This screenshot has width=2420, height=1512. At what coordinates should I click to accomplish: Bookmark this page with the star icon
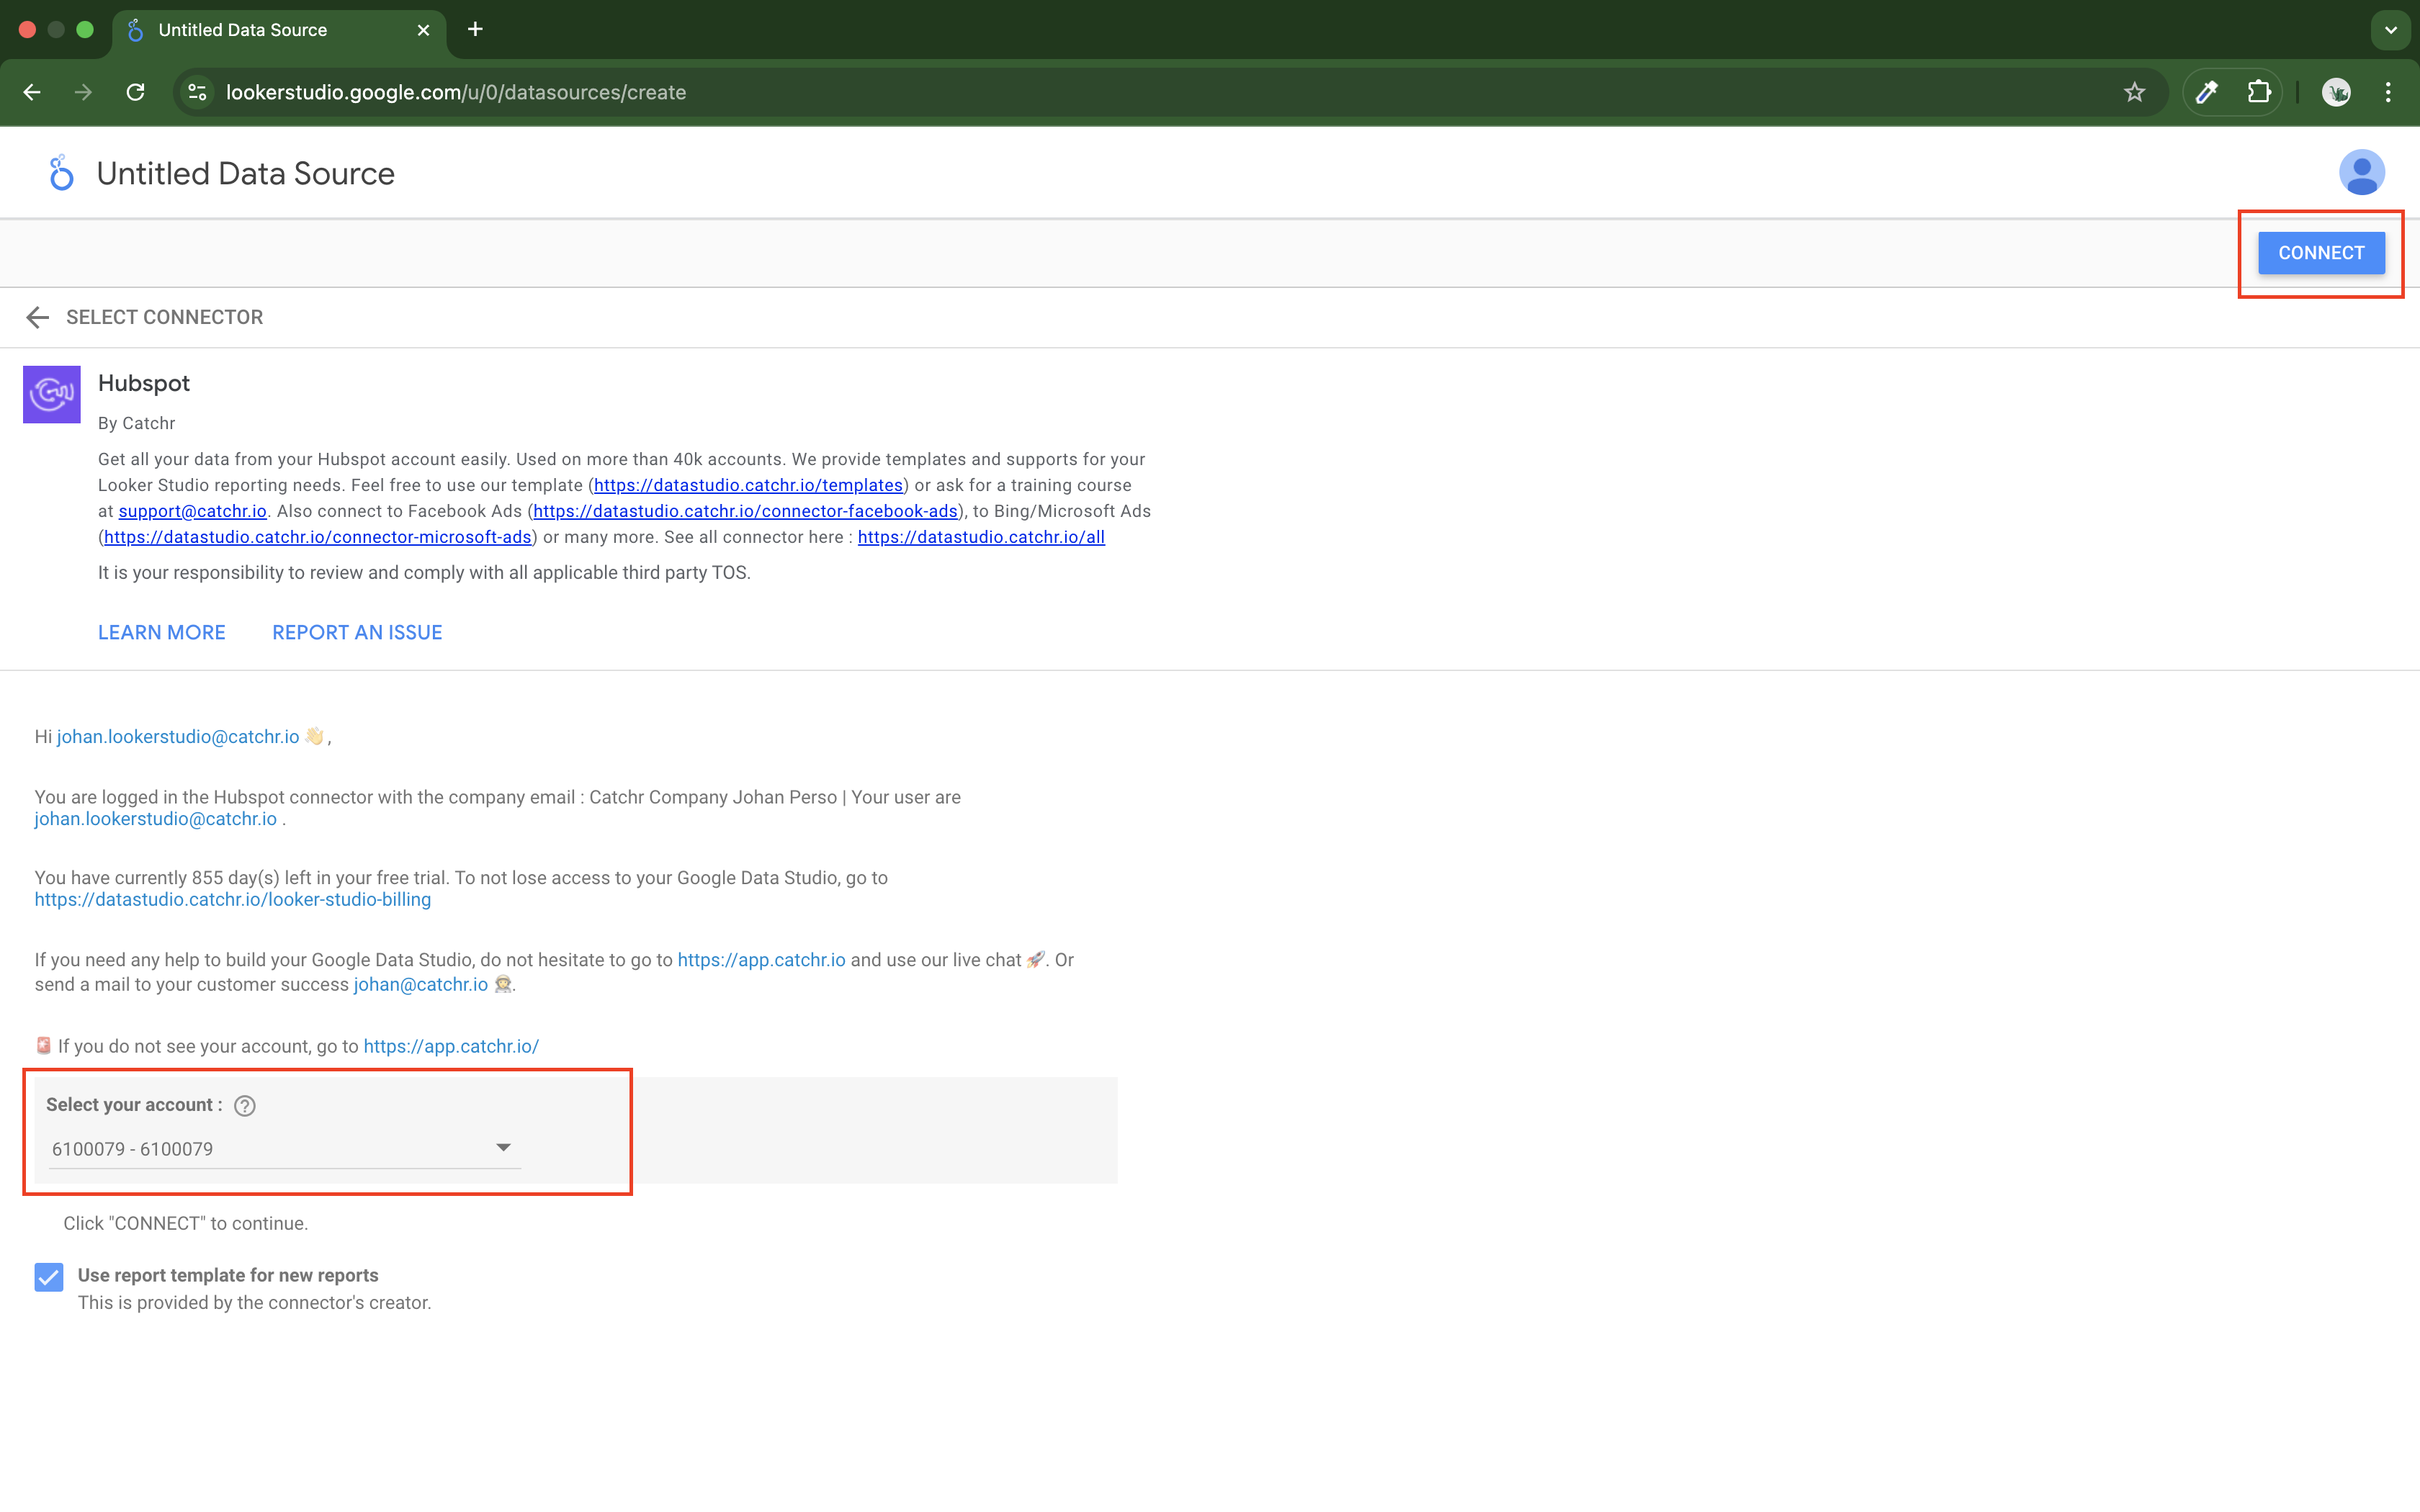pyautogui.click(x=2135, y=92)
